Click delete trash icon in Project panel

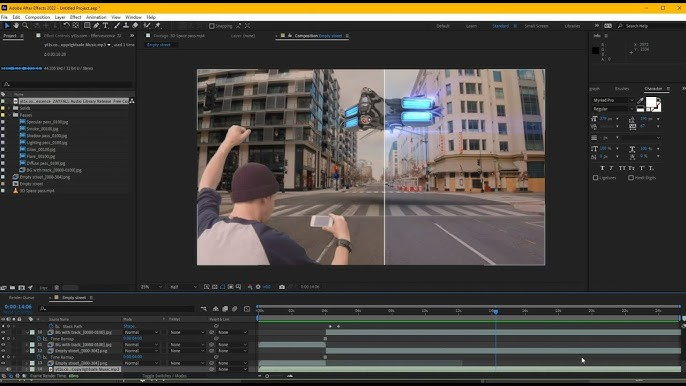point(56,288)
